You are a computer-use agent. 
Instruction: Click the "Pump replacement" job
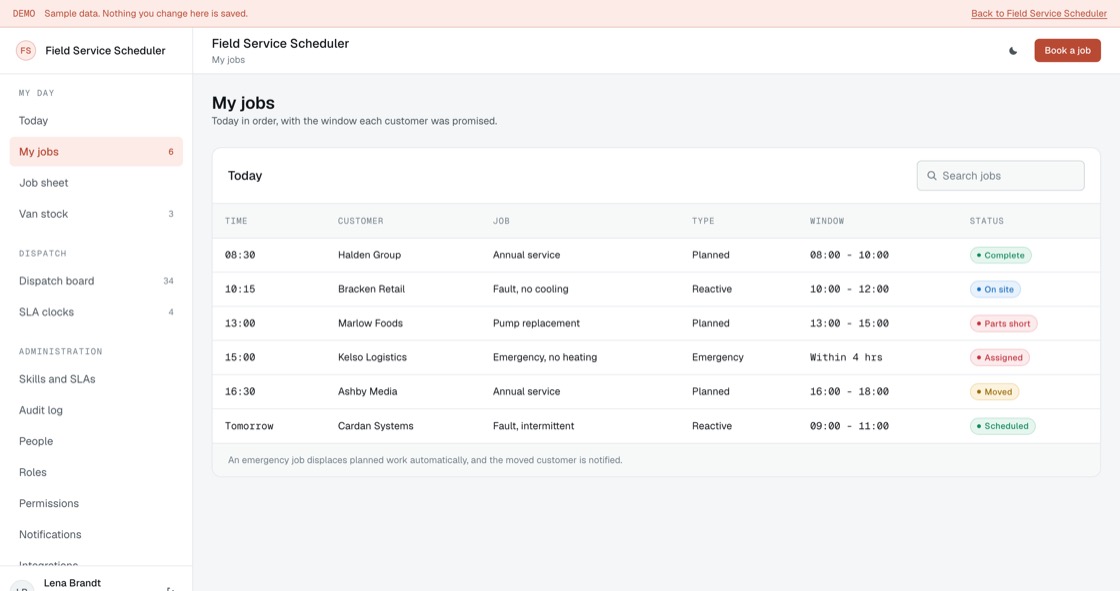pos(536,324)
